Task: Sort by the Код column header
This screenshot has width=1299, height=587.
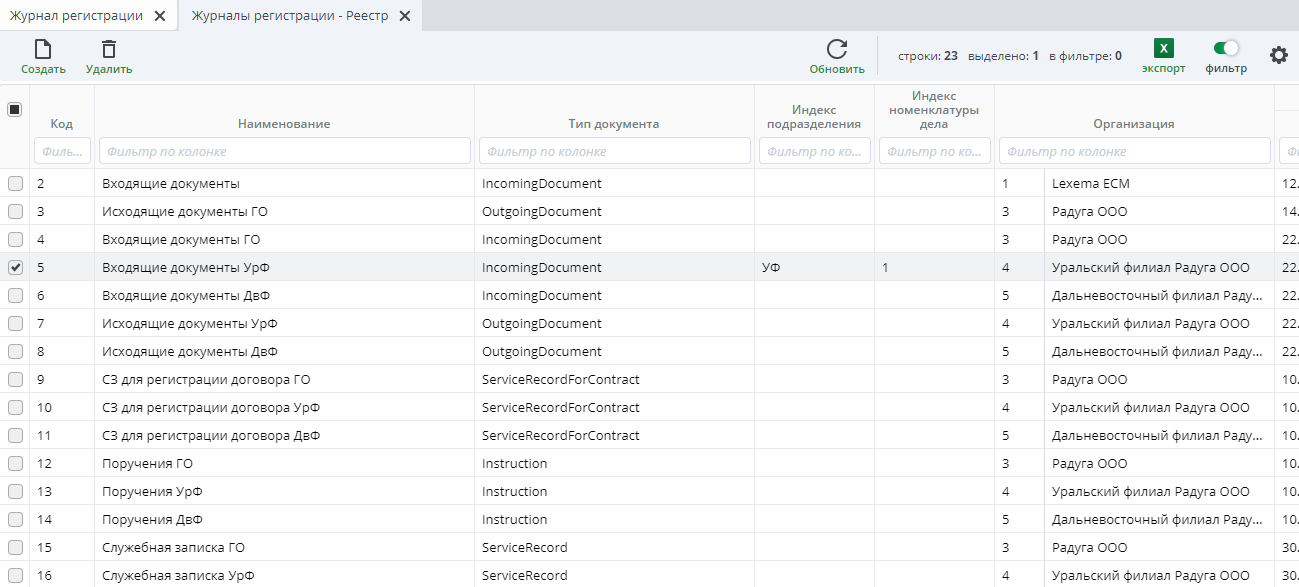Action: click(62, 124)
